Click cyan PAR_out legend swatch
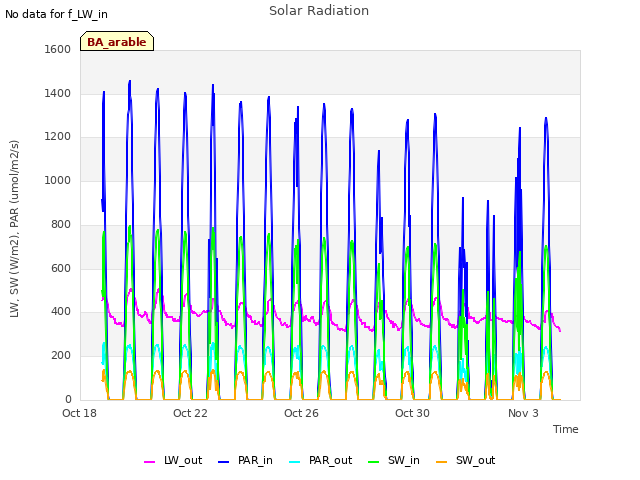 click(x=295, y=462)
